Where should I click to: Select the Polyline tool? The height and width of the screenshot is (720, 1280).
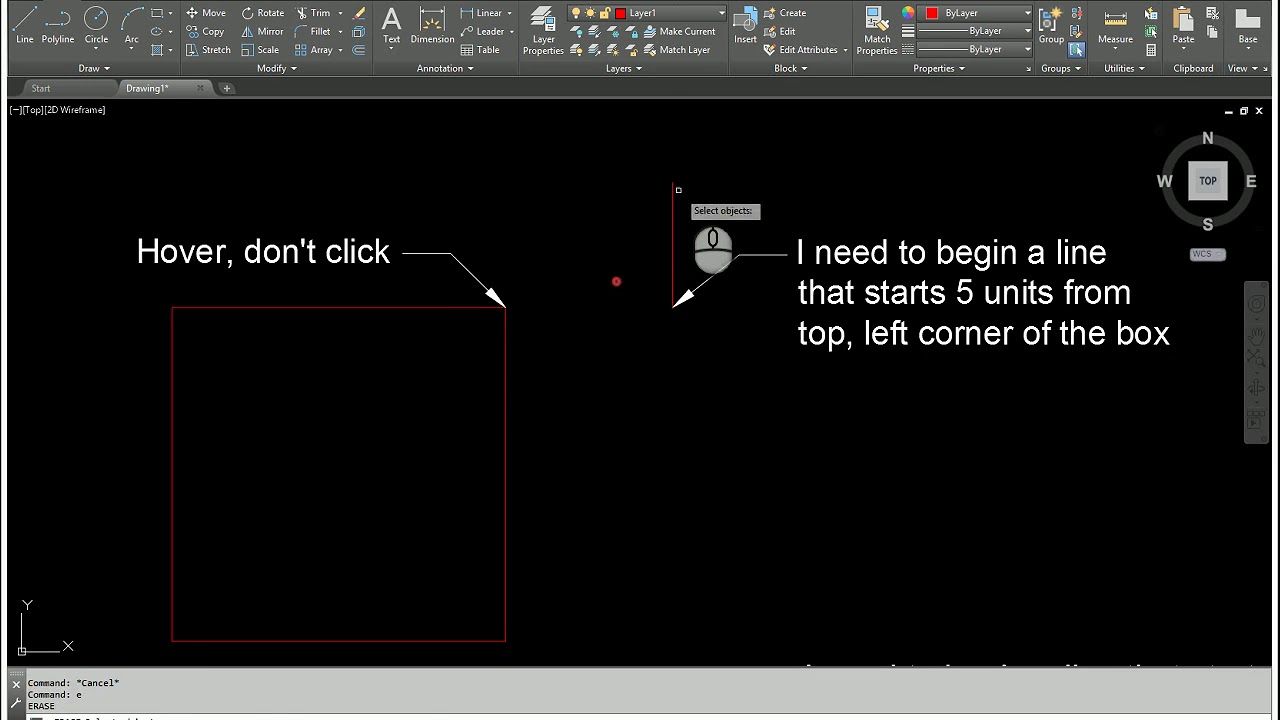tap(58, 25)
